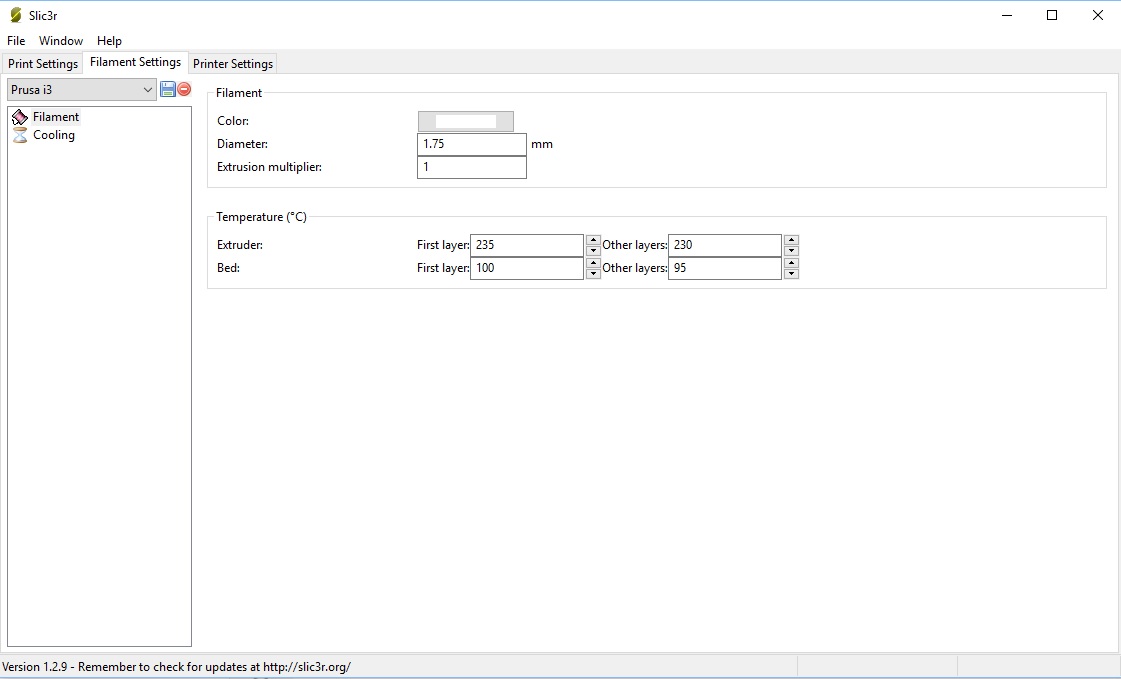Click the save preset floppy disk icon
The width and height of the screenshot is (1121, 679).
(x=168, y=89)
